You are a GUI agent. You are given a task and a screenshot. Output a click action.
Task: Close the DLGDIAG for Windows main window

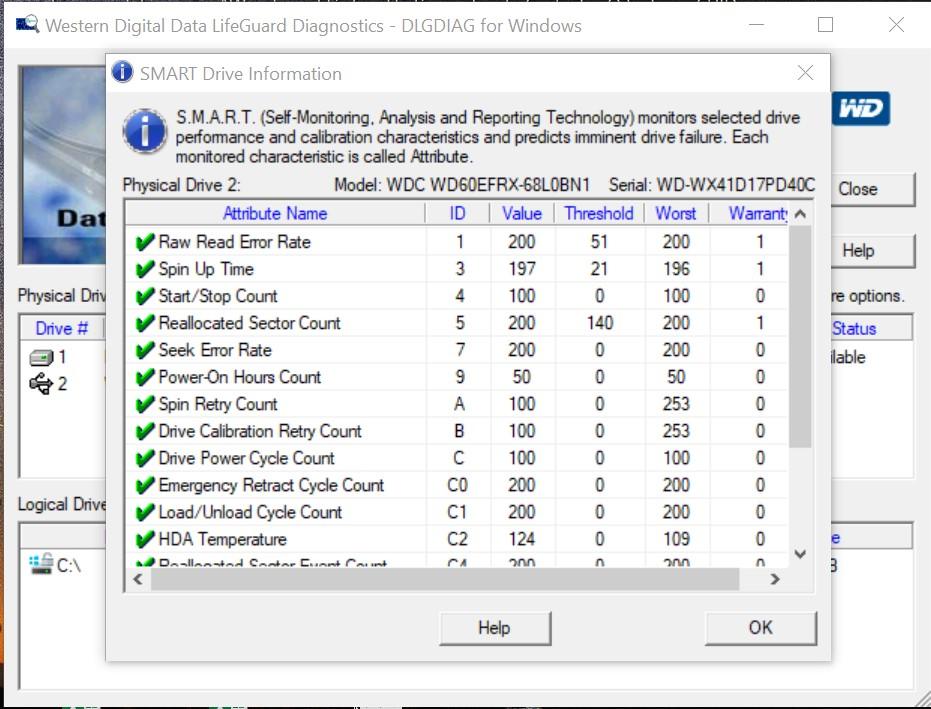pyautogui.click(x=896, y=24)
